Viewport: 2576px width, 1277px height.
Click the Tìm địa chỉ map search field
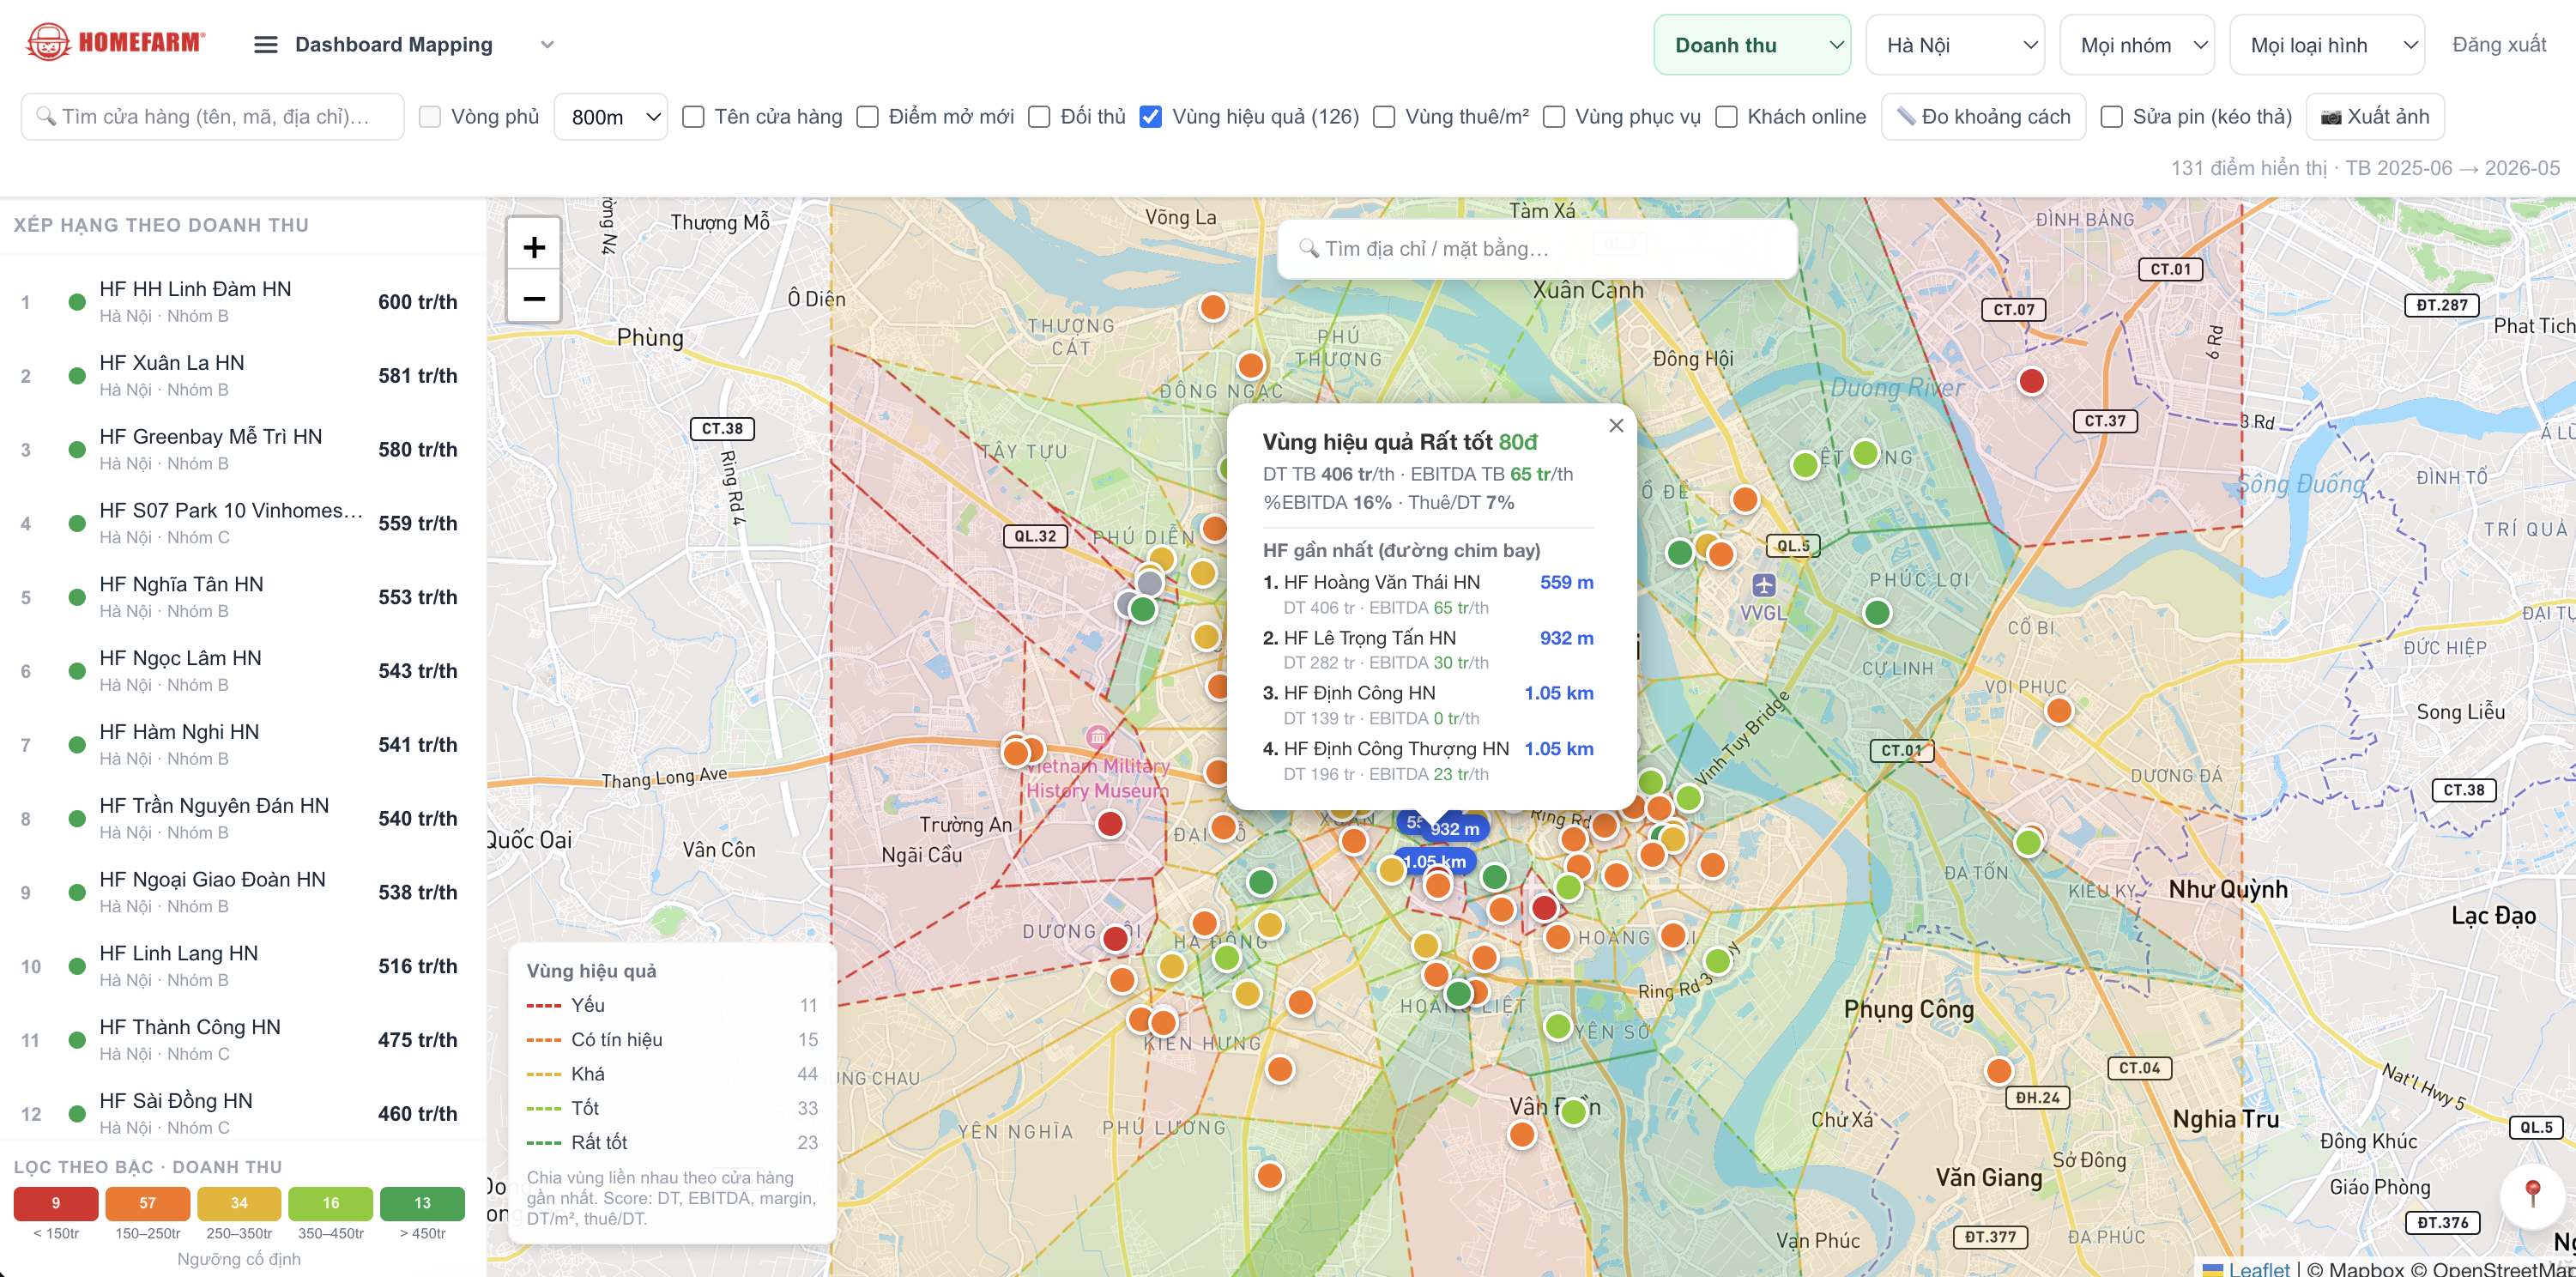[1537, 249]
